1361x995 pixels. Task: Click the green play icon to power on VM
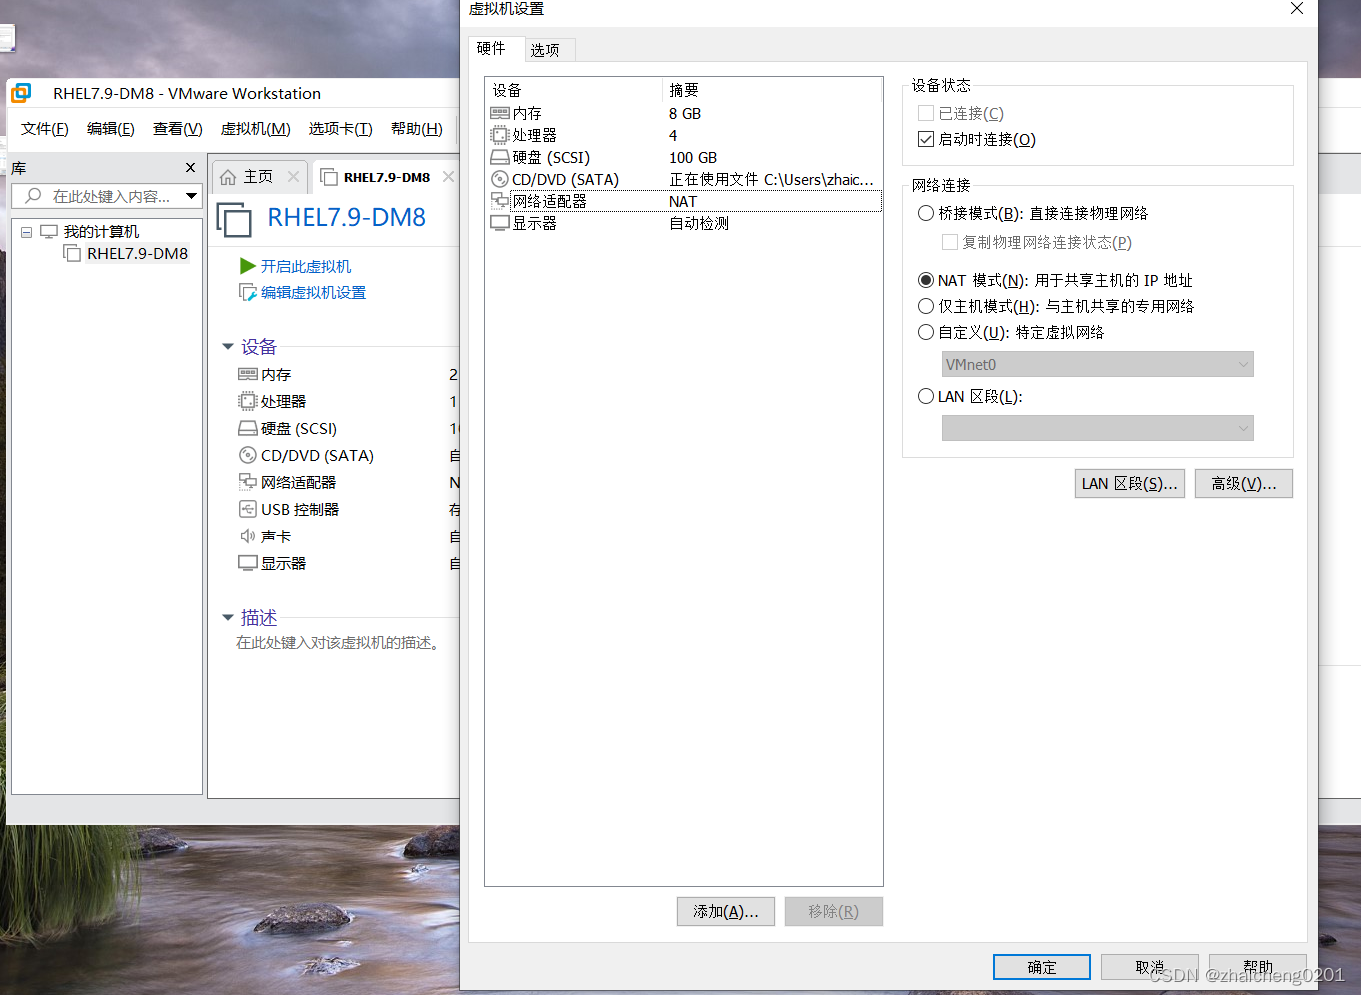pyautogui.click(x=248, y=266)
